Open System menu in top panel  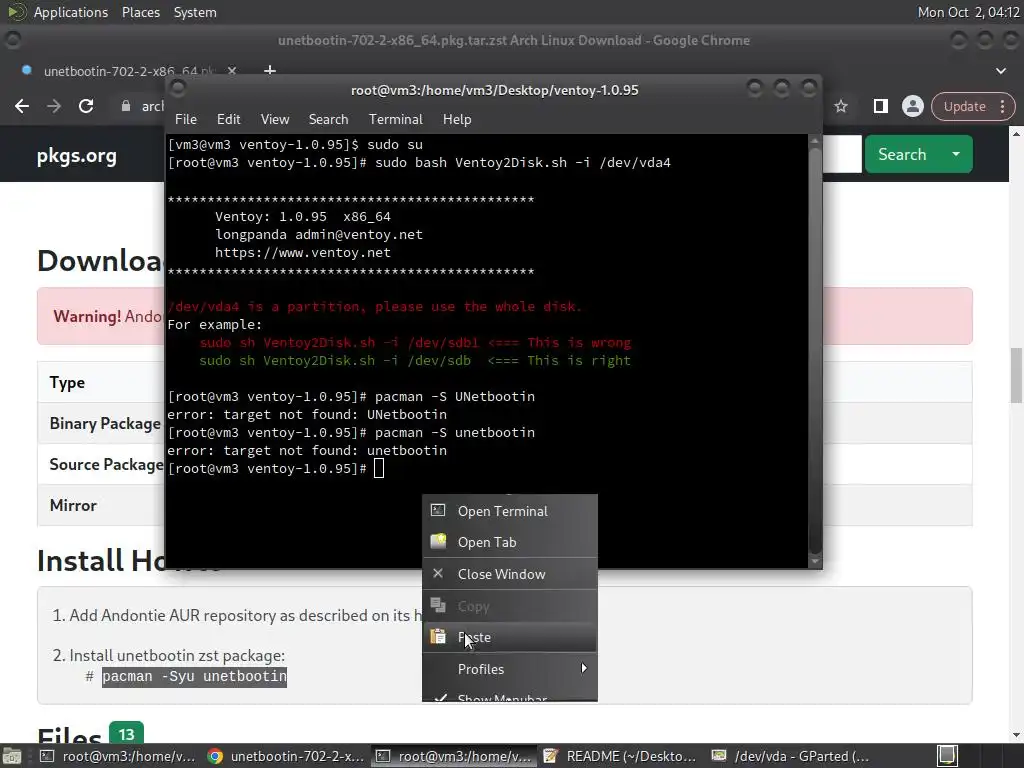pos(195,12)
